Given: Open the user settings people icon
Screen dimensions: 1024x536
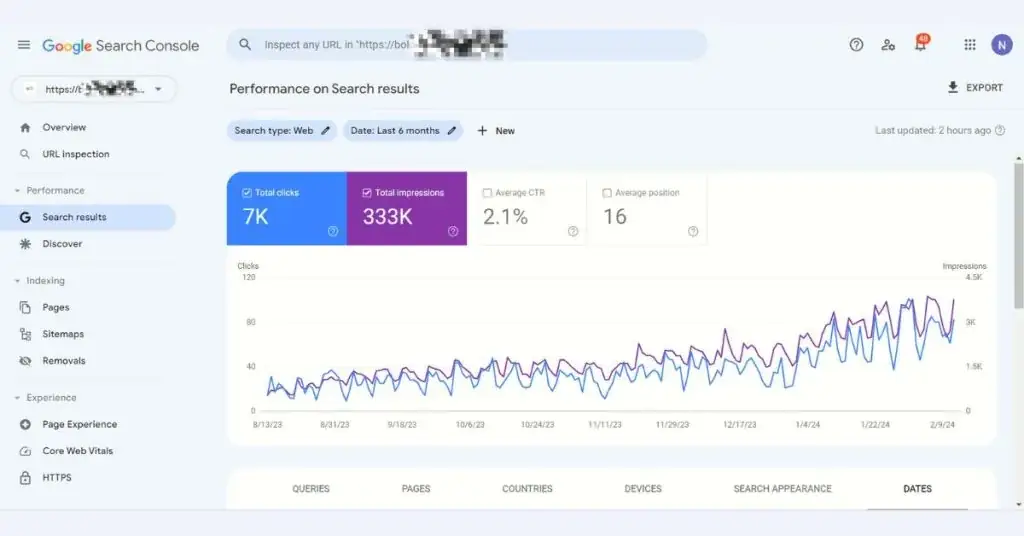Looking at the screenshot, I should click(888, 45).
